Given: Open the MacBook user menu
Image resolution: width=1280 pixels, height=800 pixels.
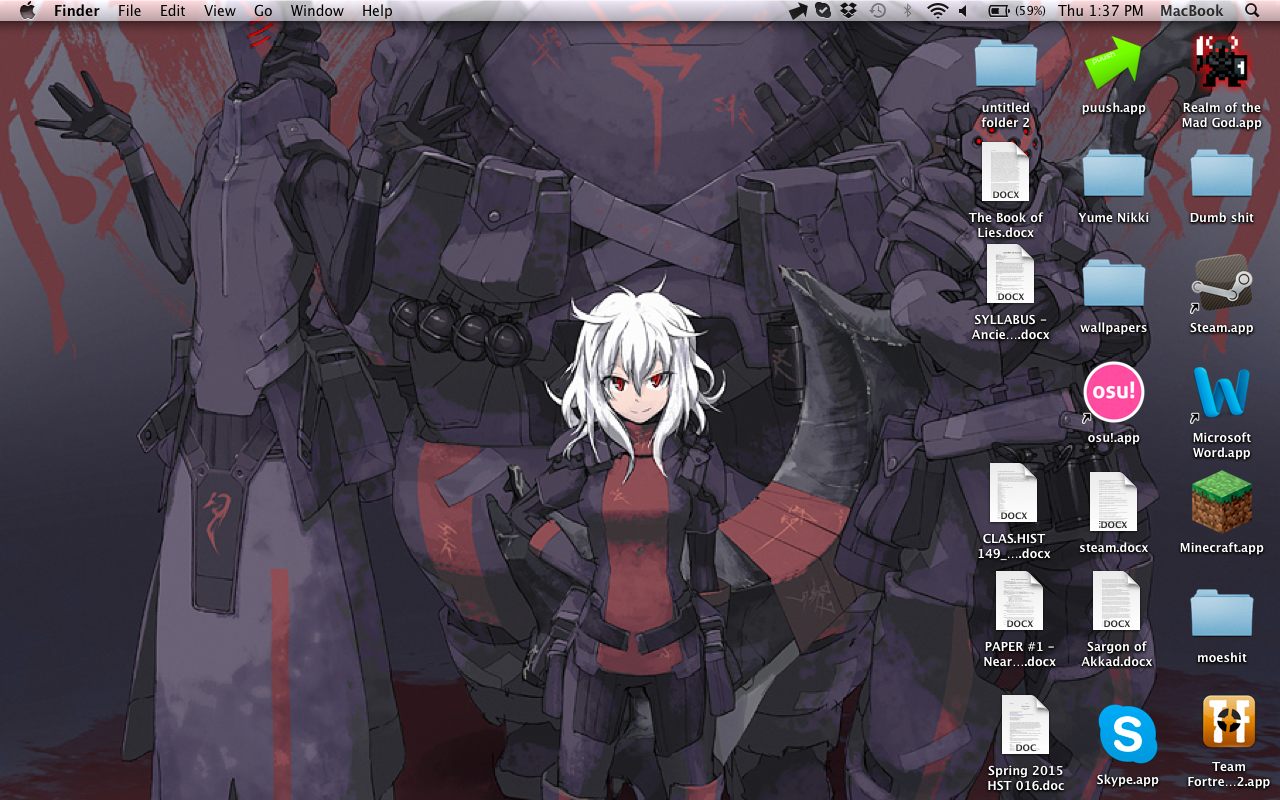Looking at the screenshot, I should point(1191,11).
